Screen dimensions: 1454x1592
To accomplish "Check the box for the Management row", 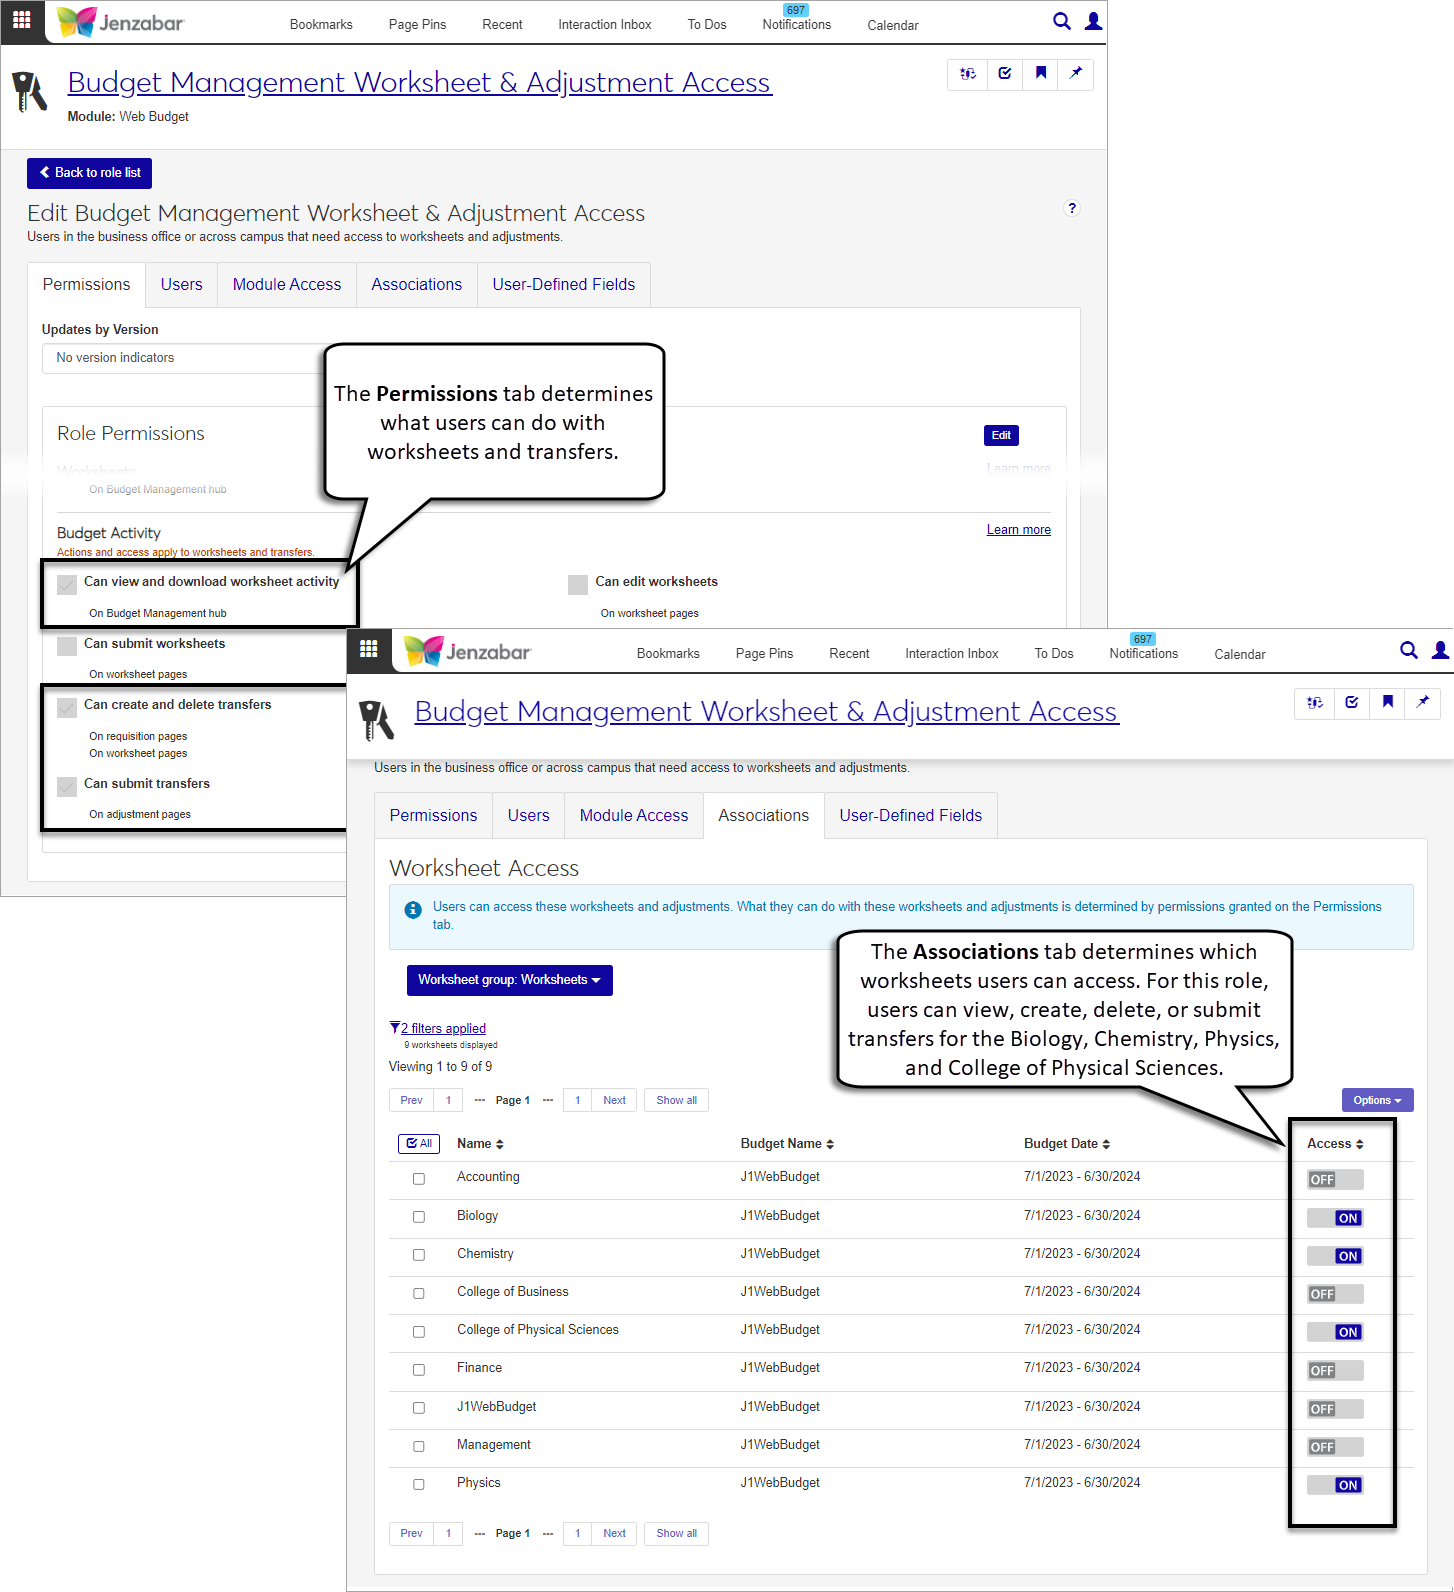I will (419, 1447).
